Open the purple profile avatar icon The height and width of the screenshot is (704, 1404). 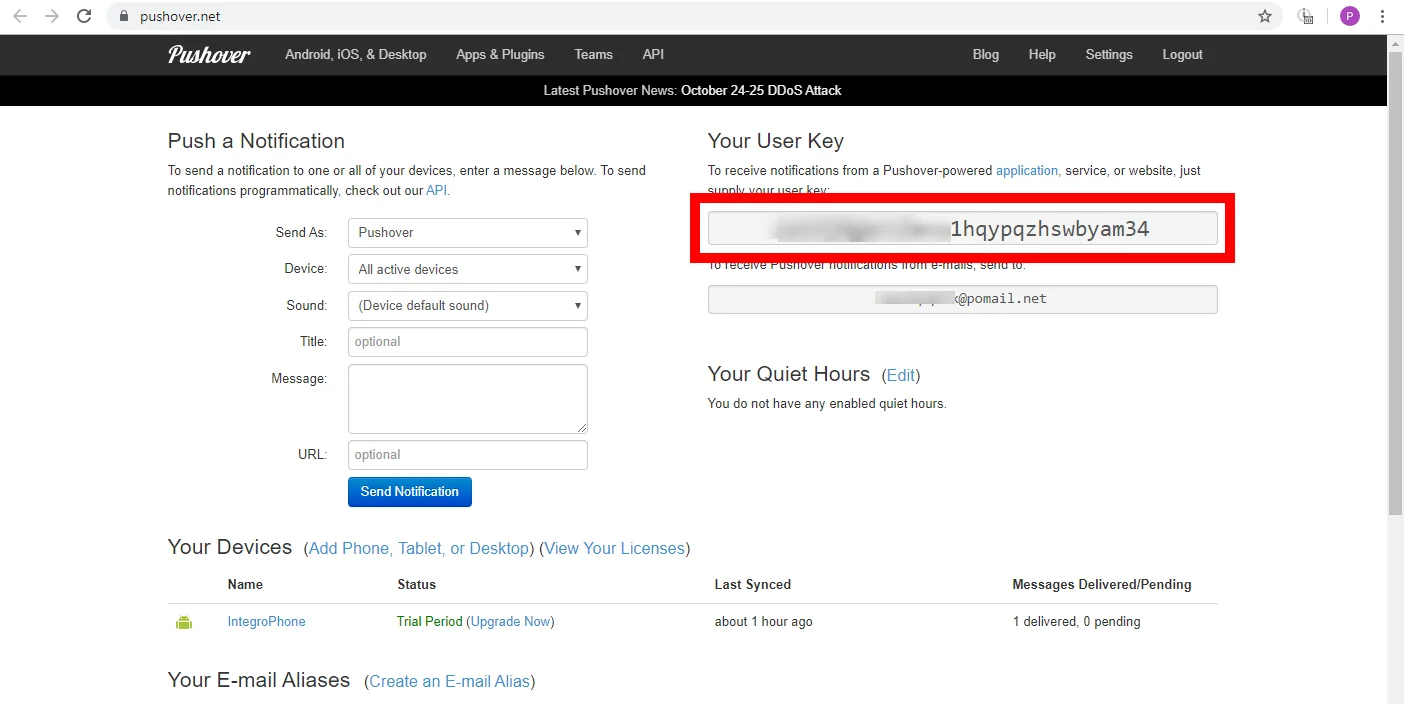pyautogui.click(x=1350, y=16)
